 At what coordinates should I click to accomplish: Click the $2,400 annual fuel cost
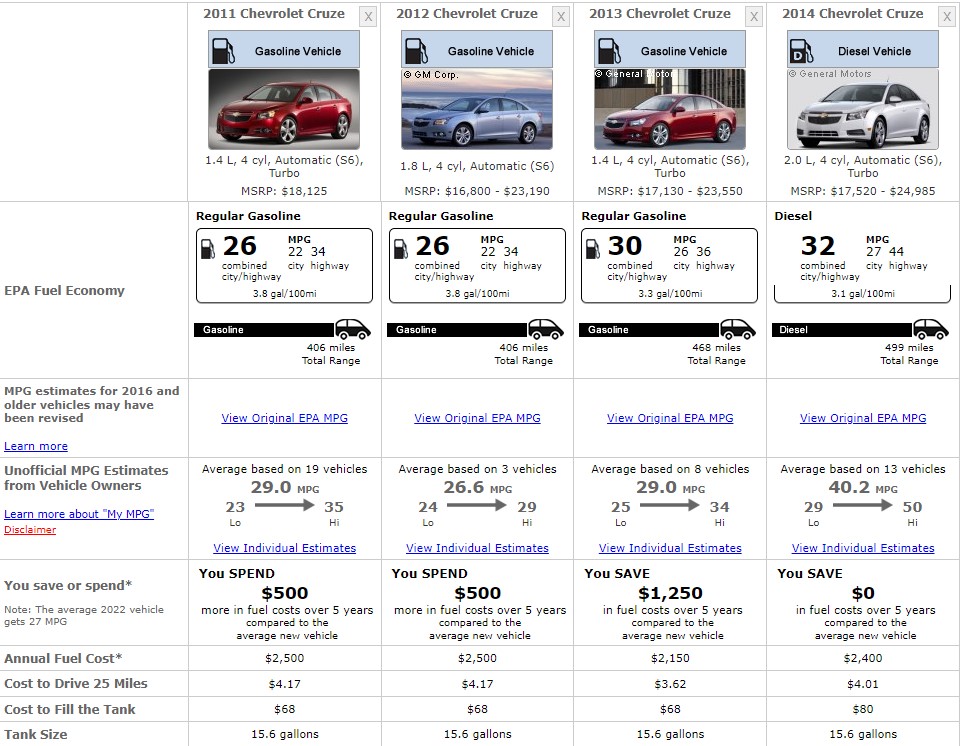(863, 658)
